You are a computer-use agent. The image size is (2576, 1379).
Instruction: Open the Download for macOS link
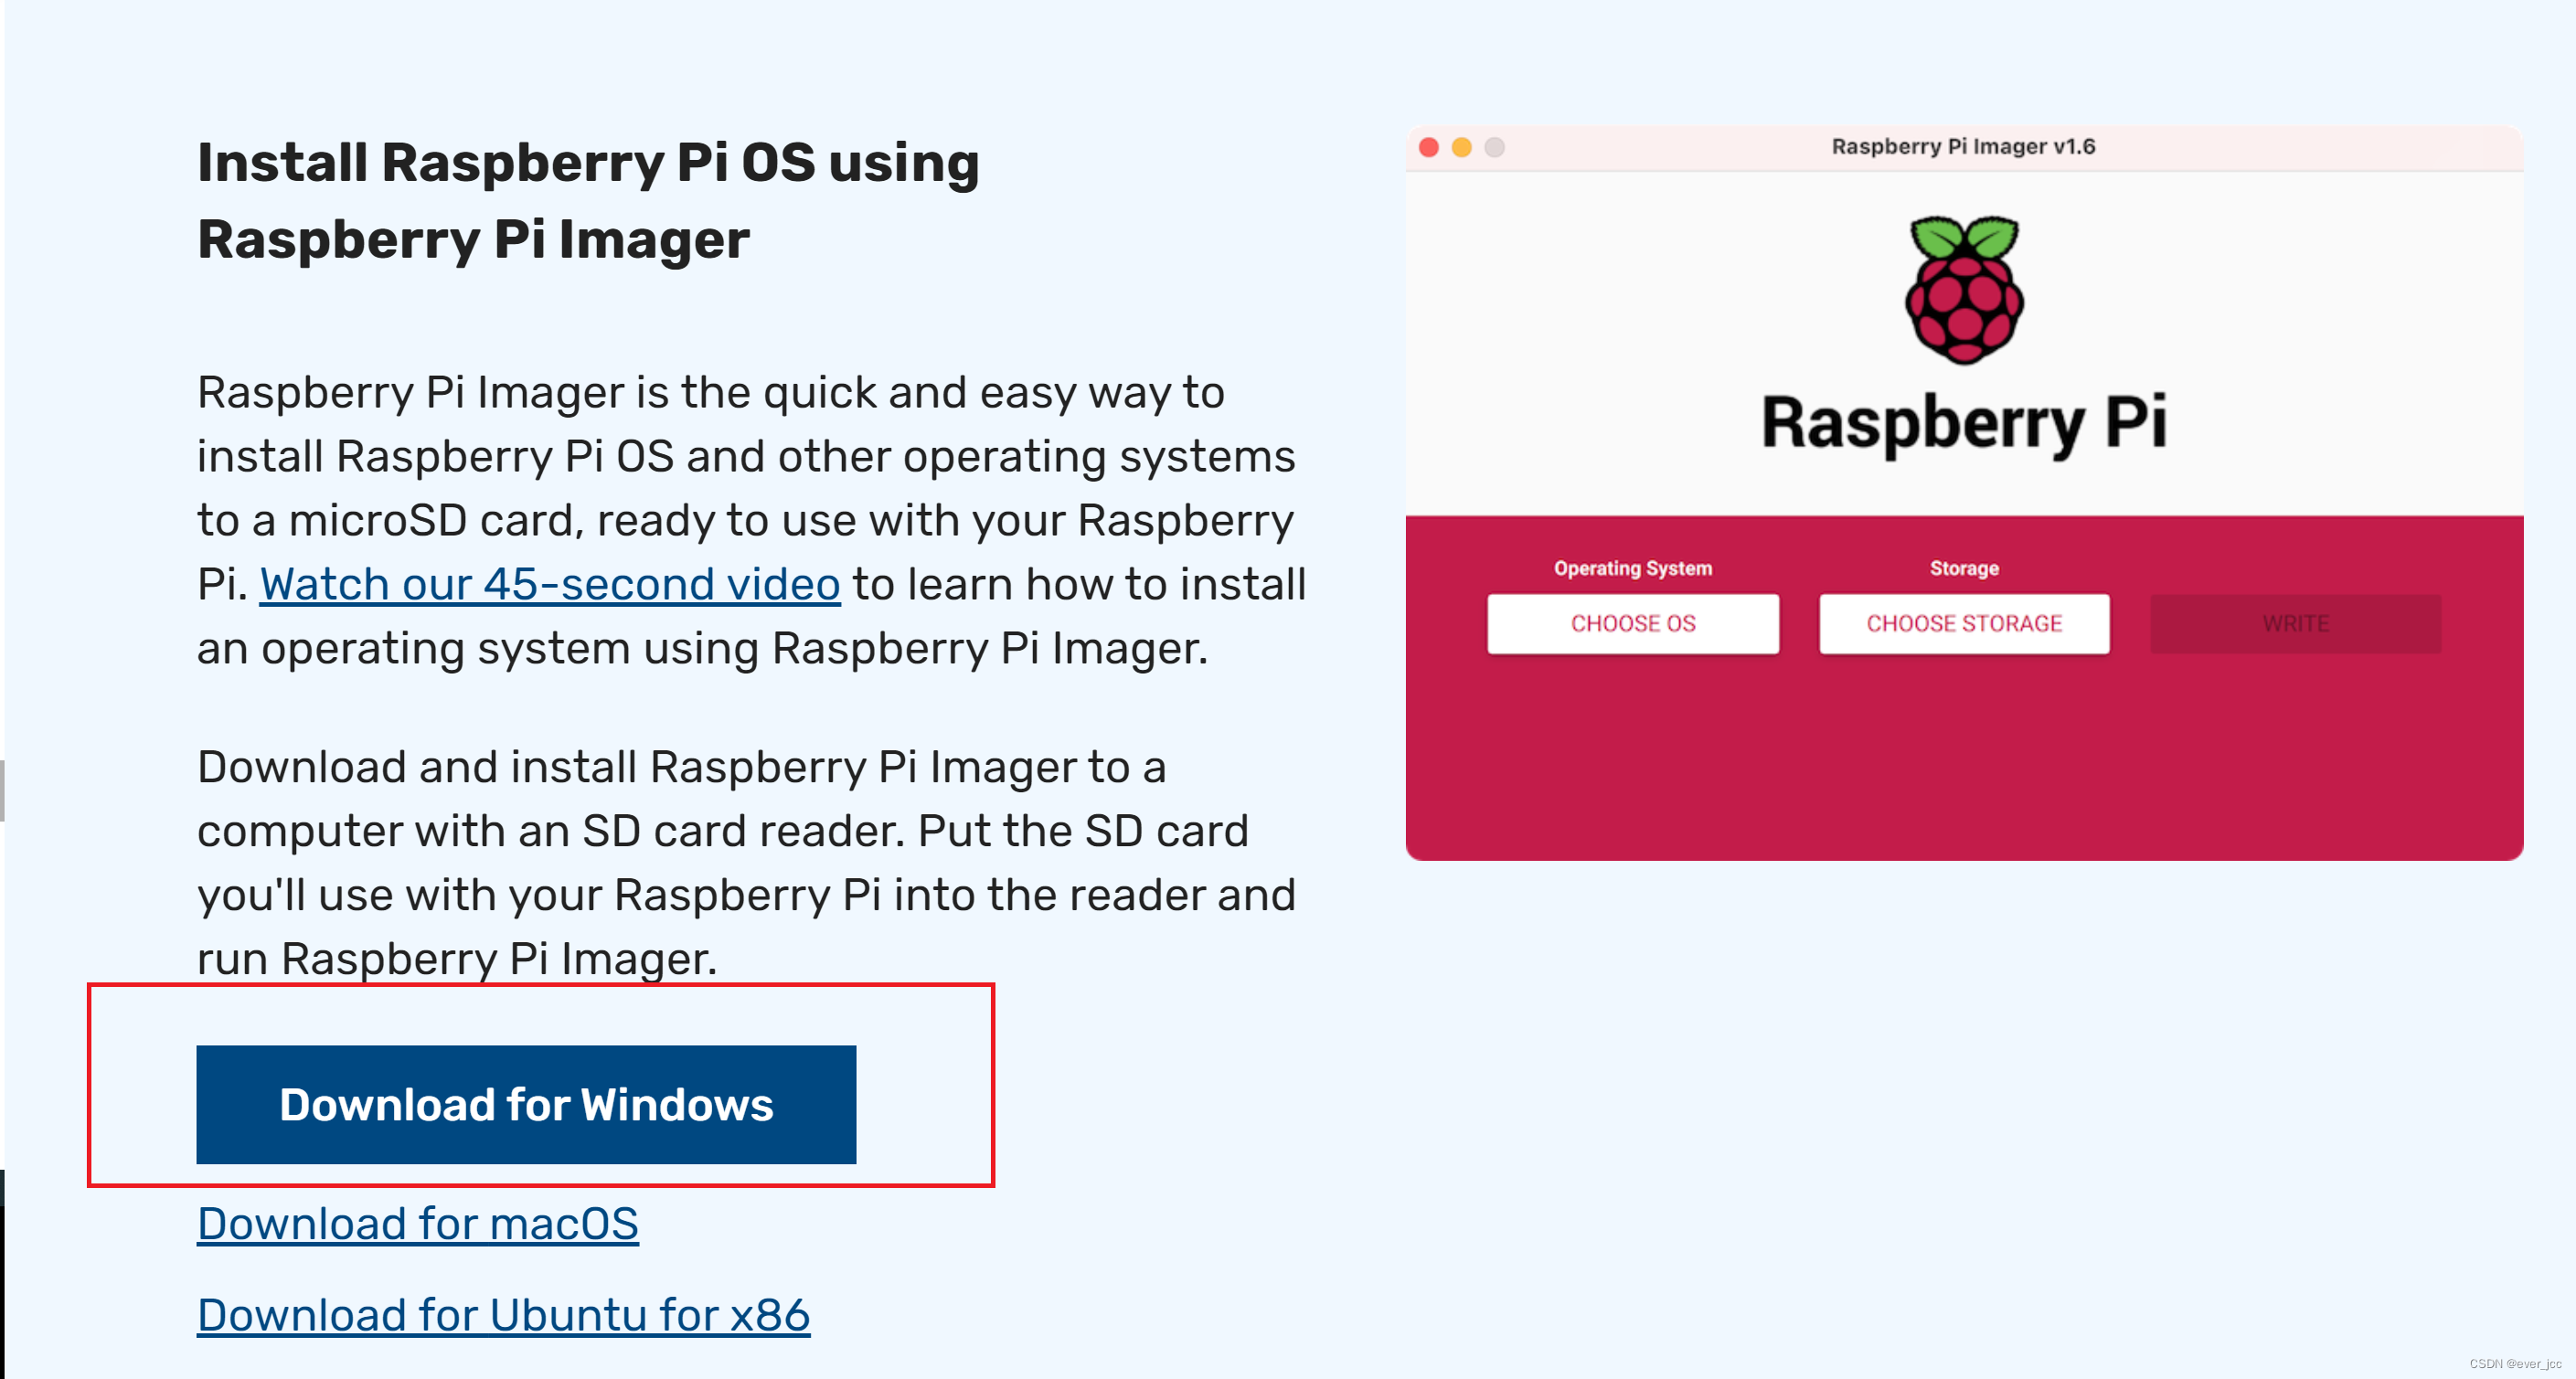tap(418, 1224)
